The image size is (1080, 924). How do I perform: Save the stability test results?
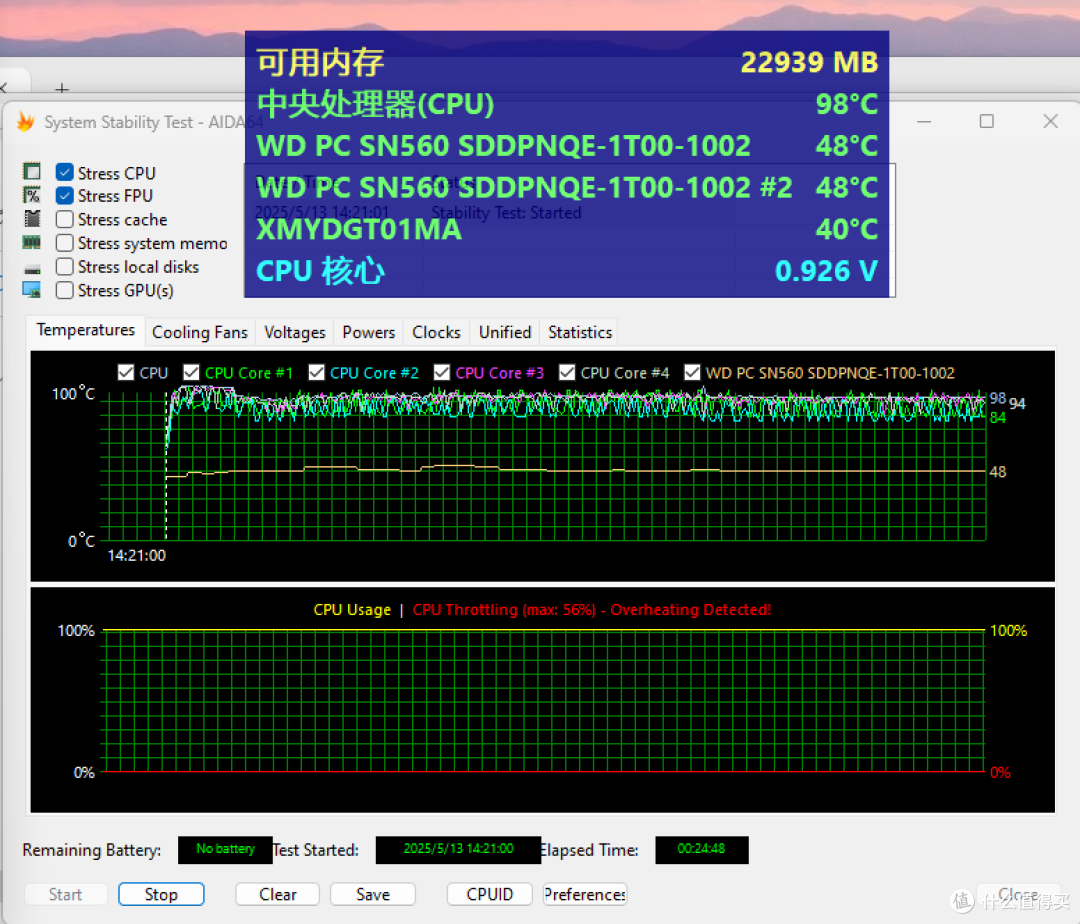pos(373,894)
